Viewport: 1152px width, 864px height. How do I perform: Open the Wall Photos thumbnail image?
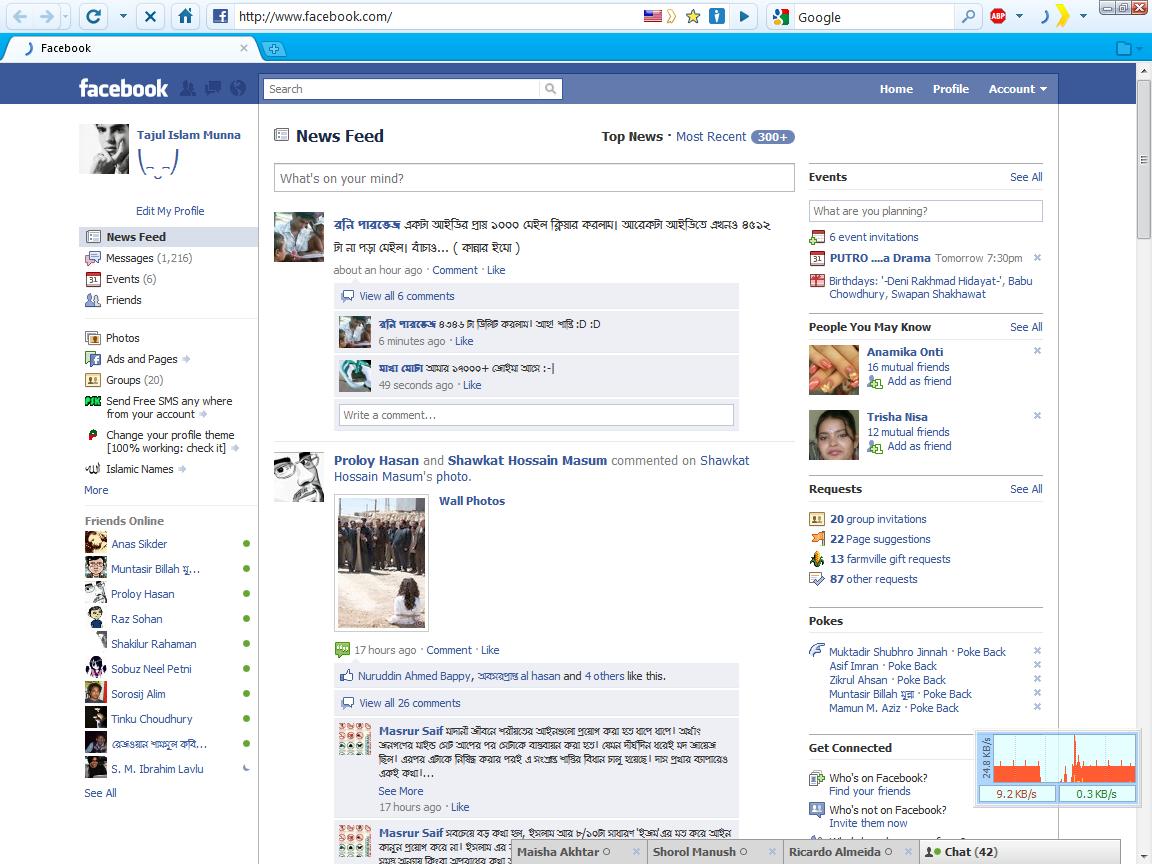click(381, 563)
